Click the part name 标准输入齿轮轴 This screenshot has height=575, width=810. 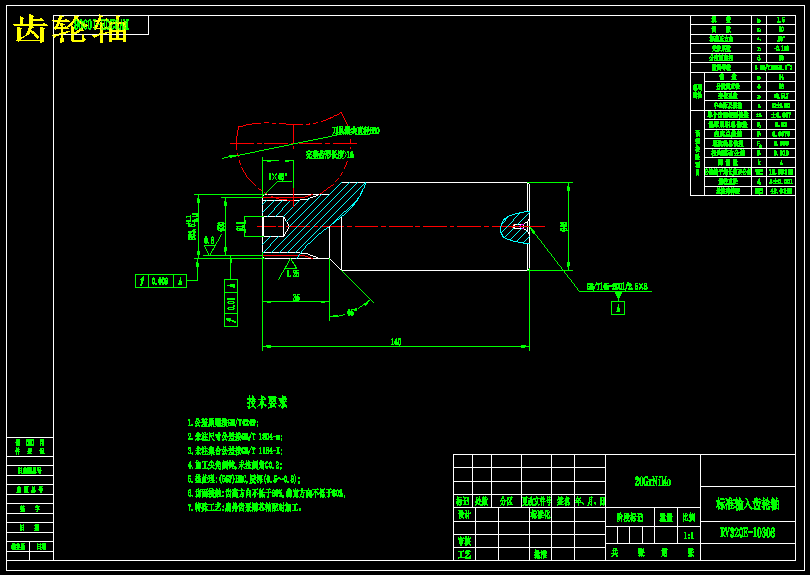click(747, 504)
